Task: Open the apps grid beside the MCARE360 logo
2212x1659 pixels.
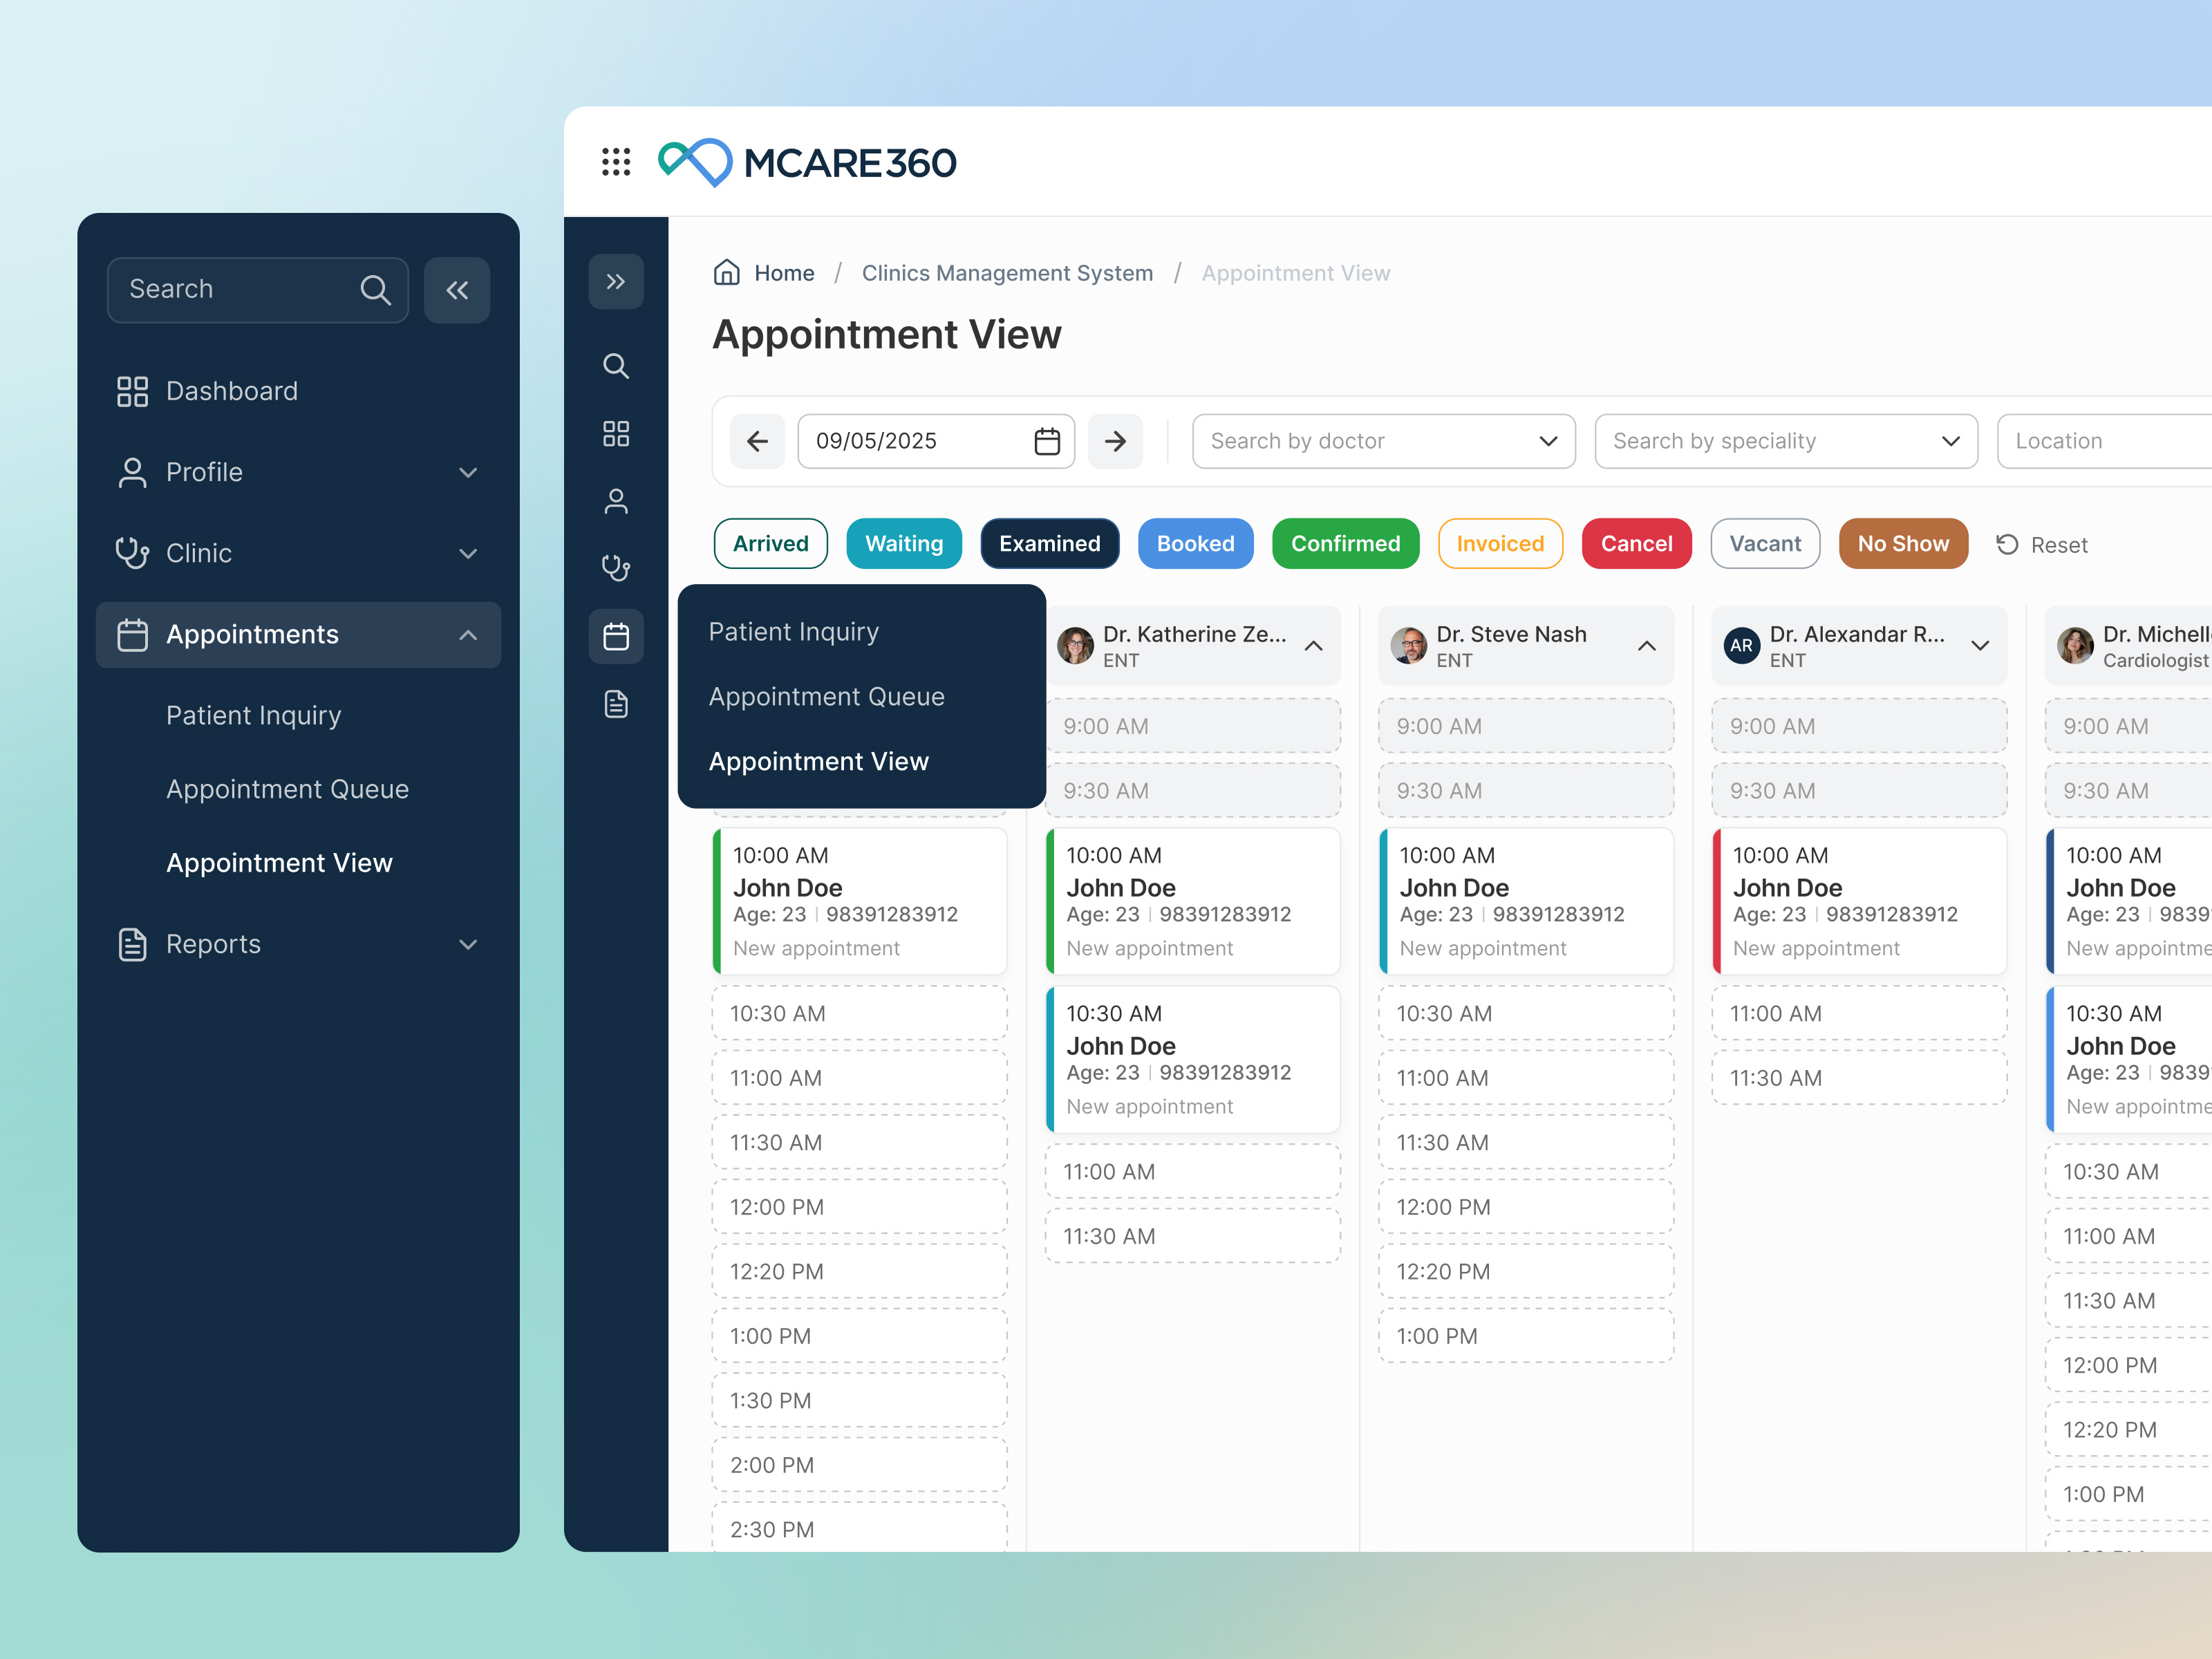Action: [x=616, y=162]
